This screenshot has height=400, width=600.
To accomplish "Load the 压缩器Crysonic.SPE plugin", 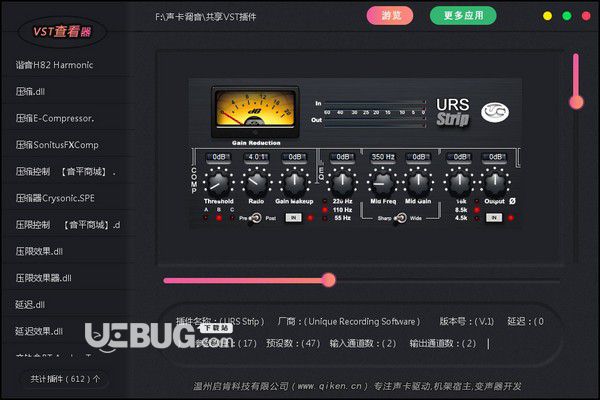I will click(x=55, y=198).
